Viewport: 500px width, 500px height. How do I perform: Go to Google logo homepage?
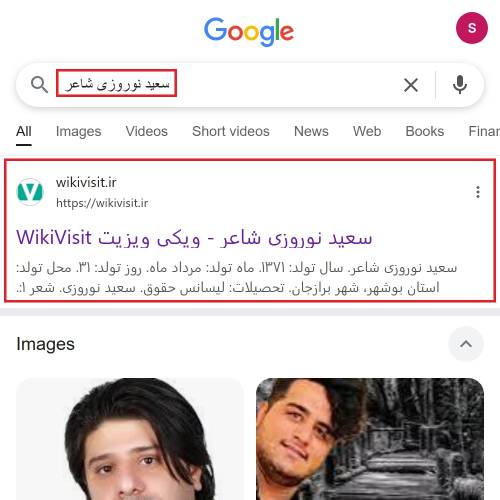(249, 32)
